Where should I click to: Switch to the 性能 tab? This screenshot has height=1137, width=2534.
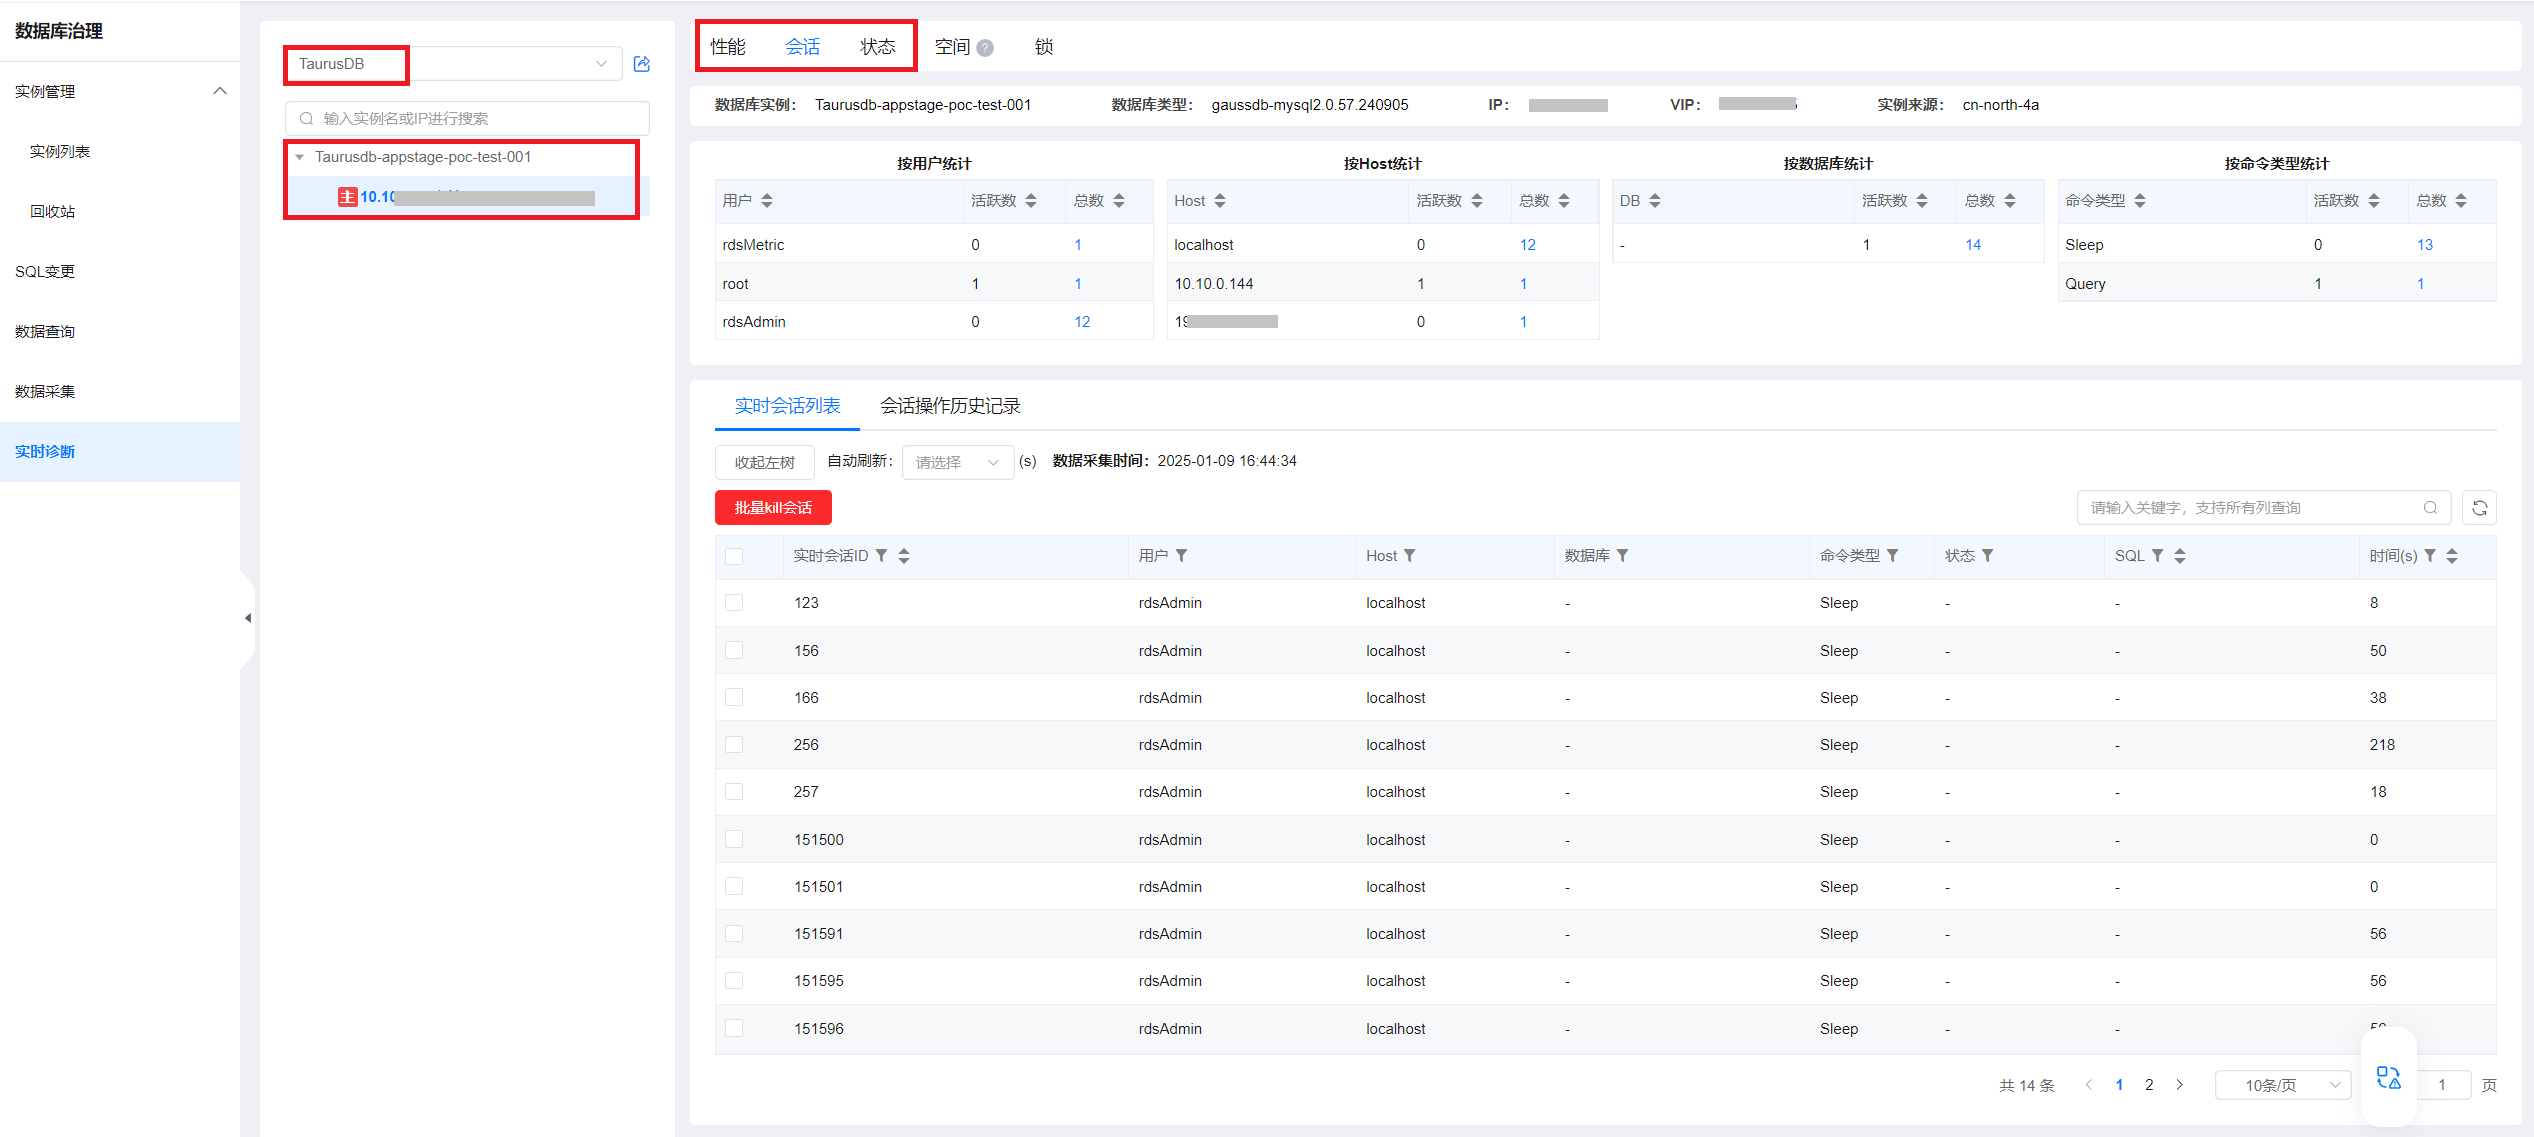pyautogui.click(x=728, y=47)
